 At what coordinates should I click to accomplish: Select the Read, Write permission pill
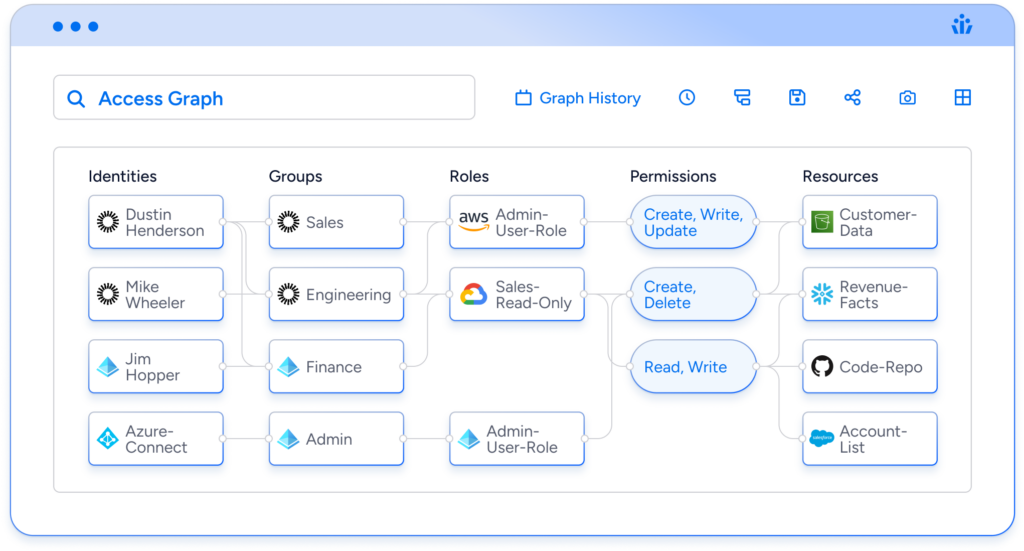click(x=693, y=367)
